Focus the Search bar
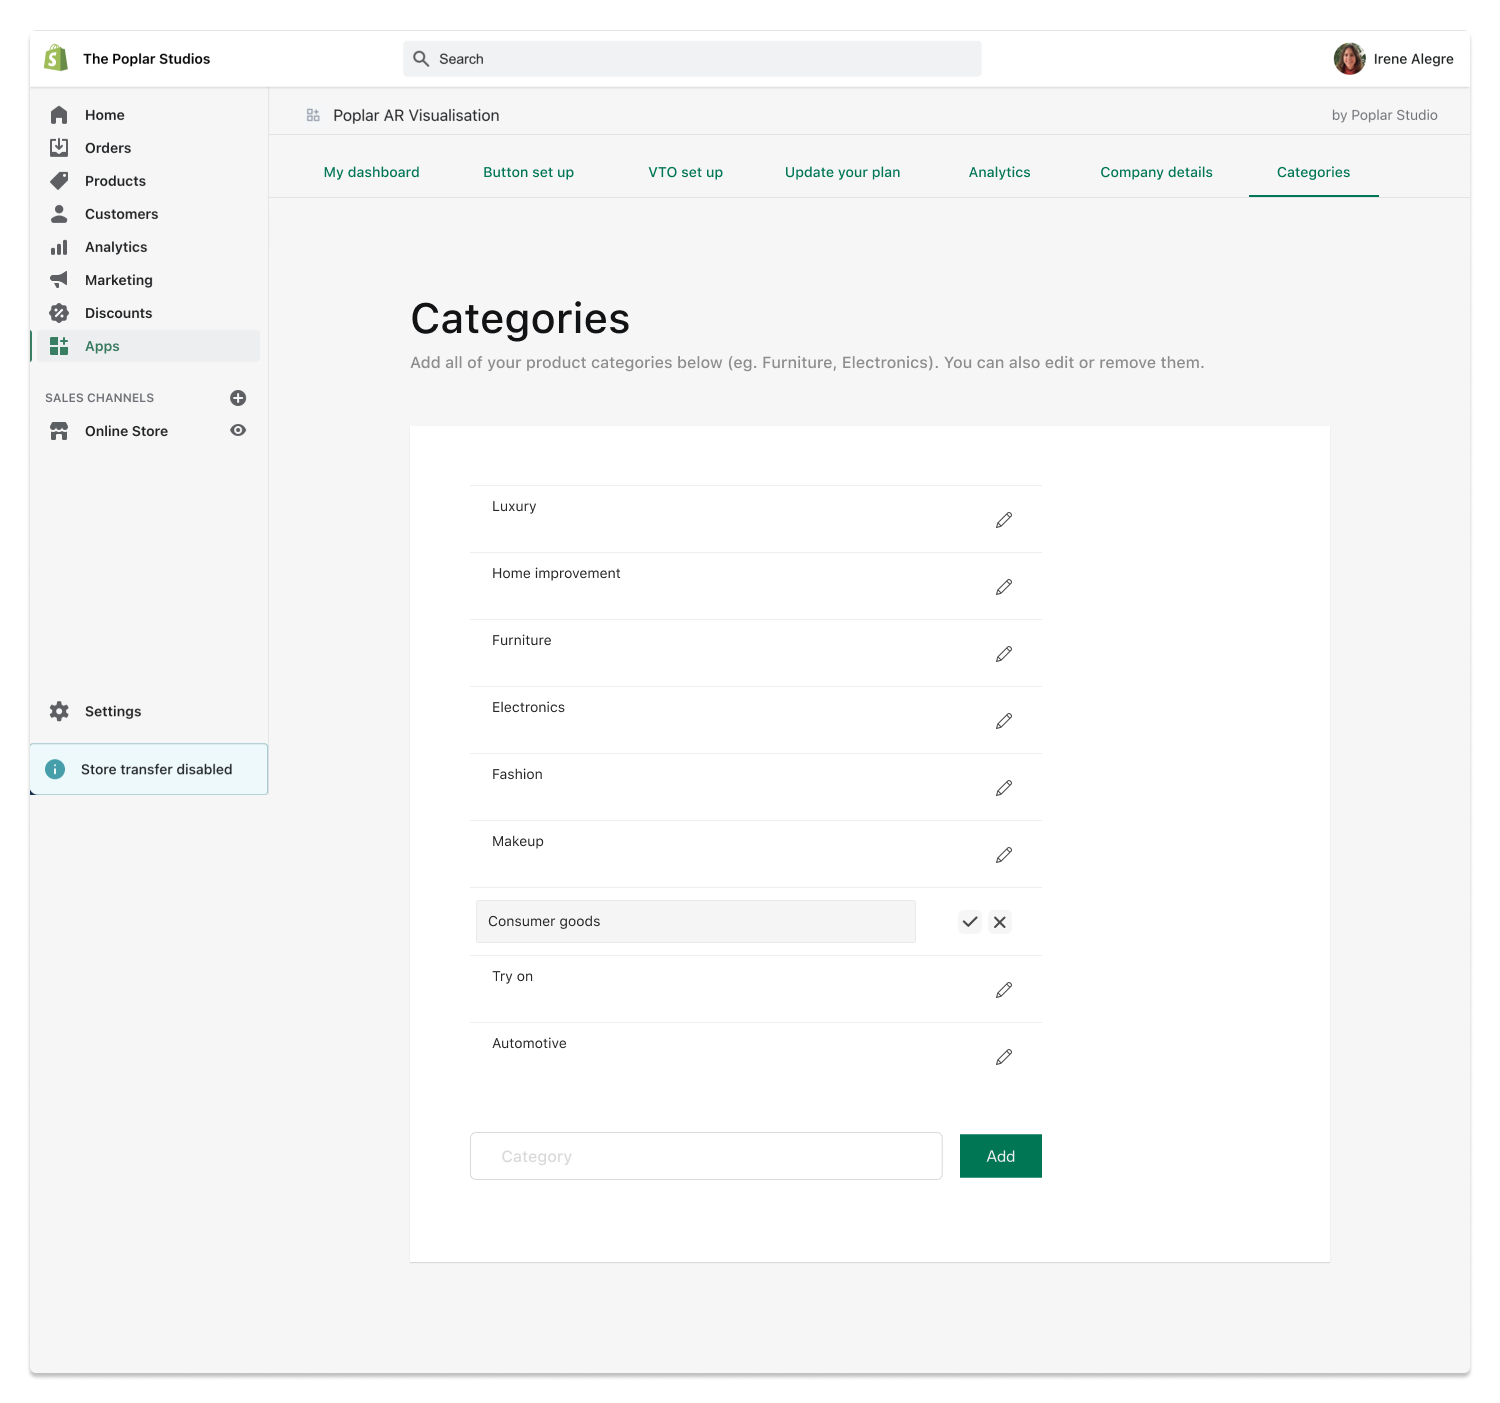This screenshot has height=1403, width=1500. pos(692,59)
